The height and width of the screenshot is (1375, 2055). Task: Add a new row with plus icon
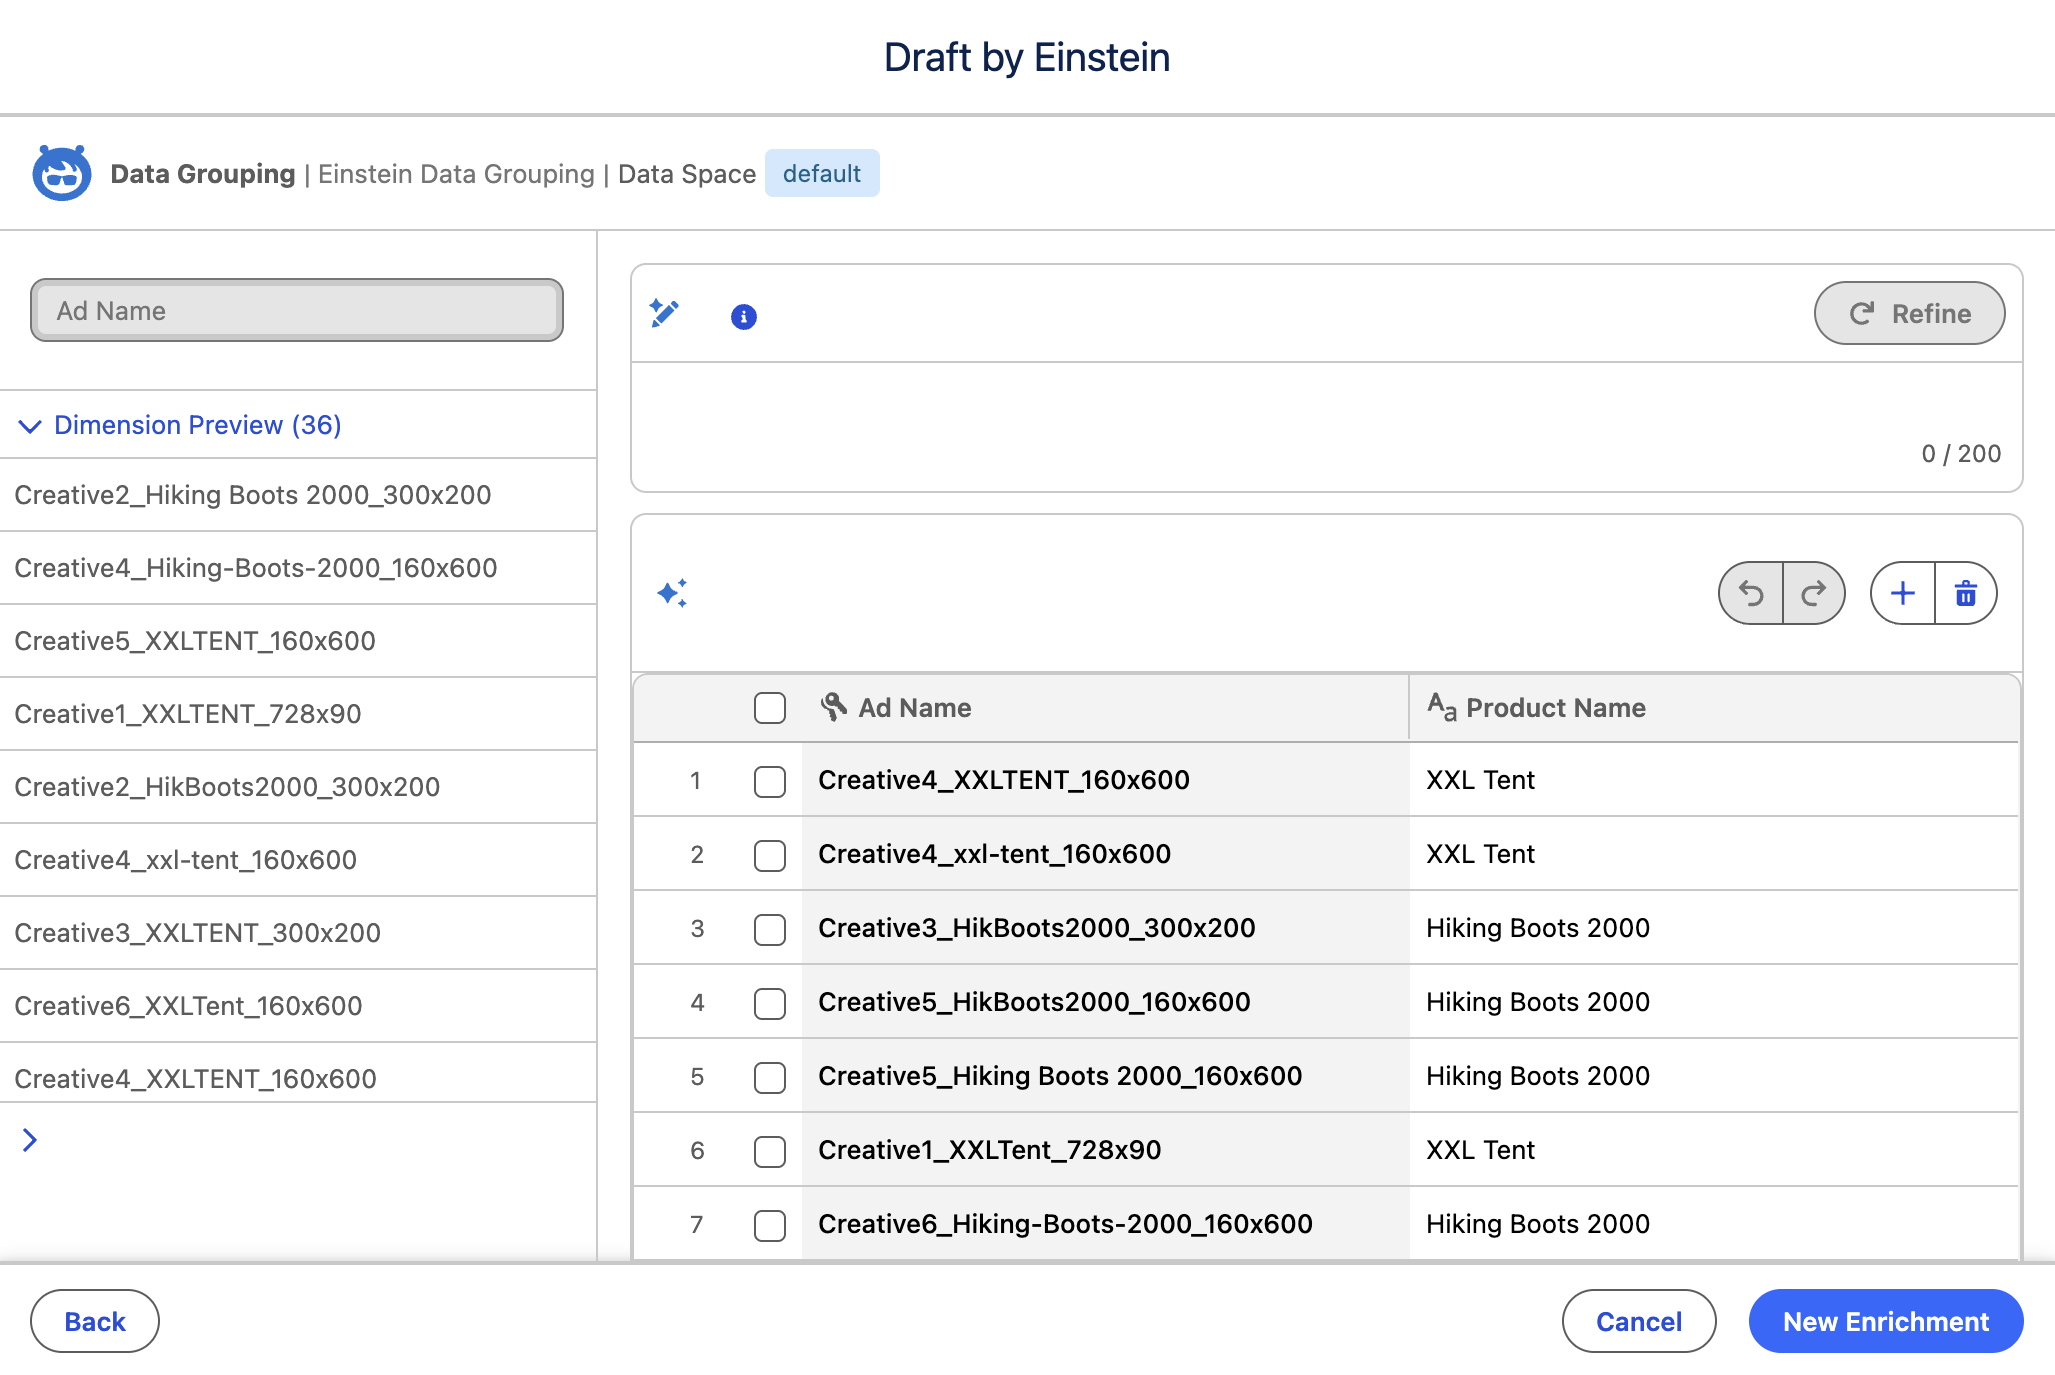(1903, 593)
